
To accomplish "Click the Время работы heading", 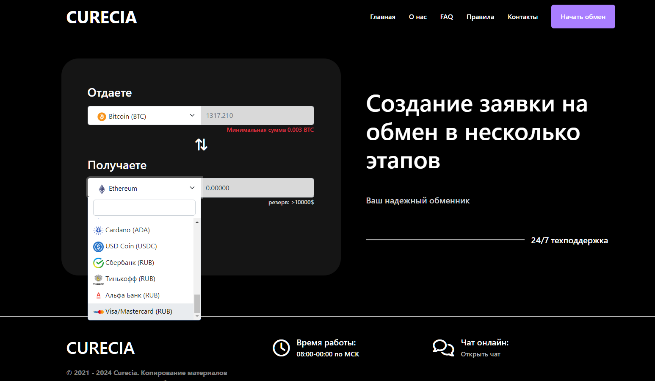I will [326, 343].
